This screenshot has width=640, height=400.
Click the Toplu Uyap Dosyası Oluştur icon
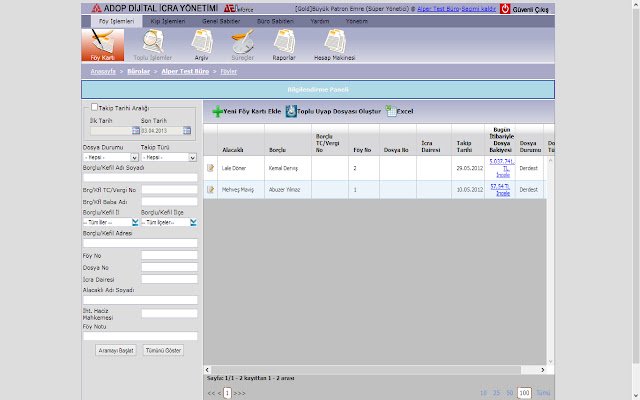(291, 111)
